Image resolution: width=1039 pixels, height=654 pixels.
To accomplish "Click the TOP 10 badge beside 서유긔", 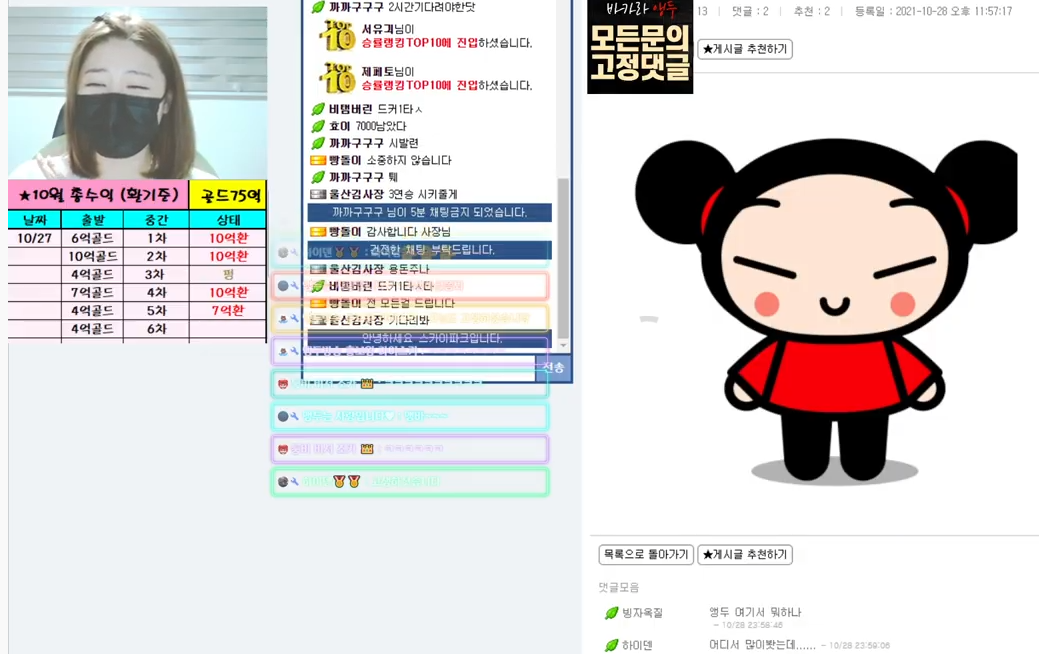I will point(338,36).
